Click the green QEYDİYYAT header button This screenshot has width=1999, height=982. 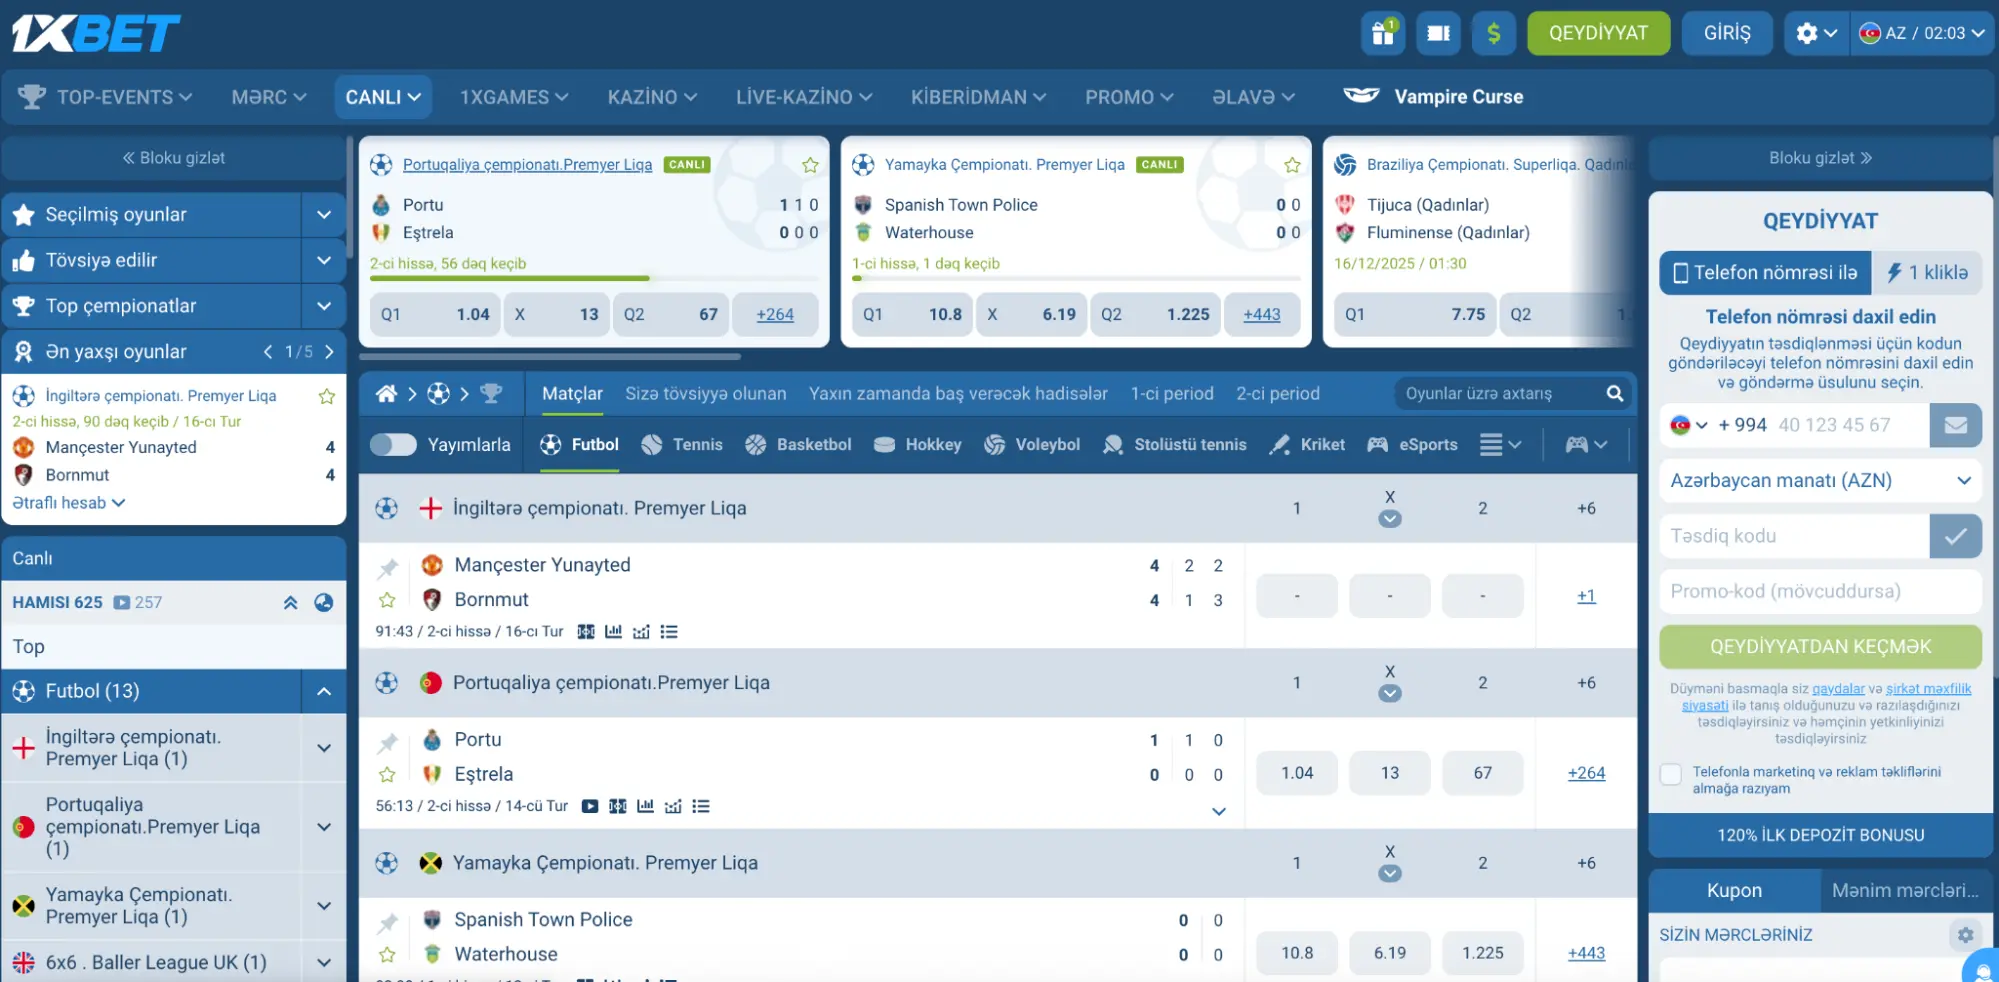point(1598,33)
